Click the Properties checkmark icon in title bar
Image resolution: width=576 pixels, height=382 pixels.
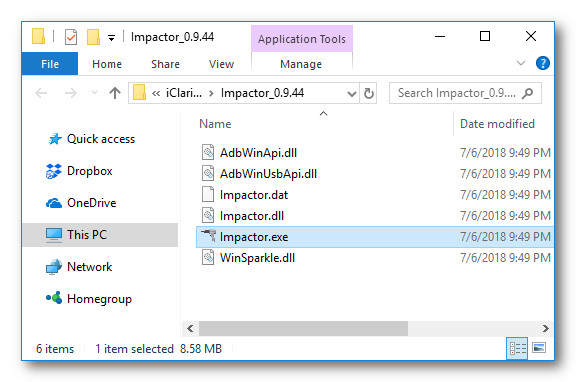(x=71, y=37)
